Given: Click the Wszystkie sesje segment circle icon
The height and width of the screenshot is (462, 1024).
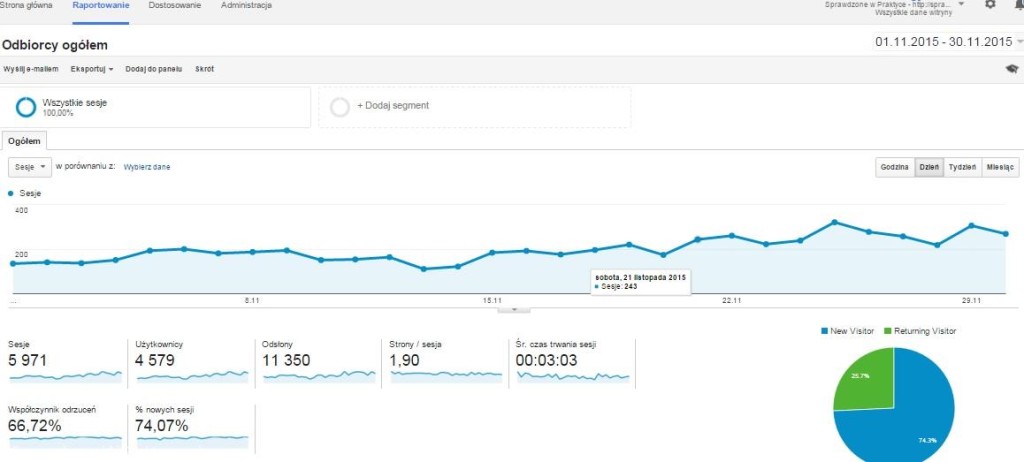Looking at the screenshot, I should tap(26, 107).
